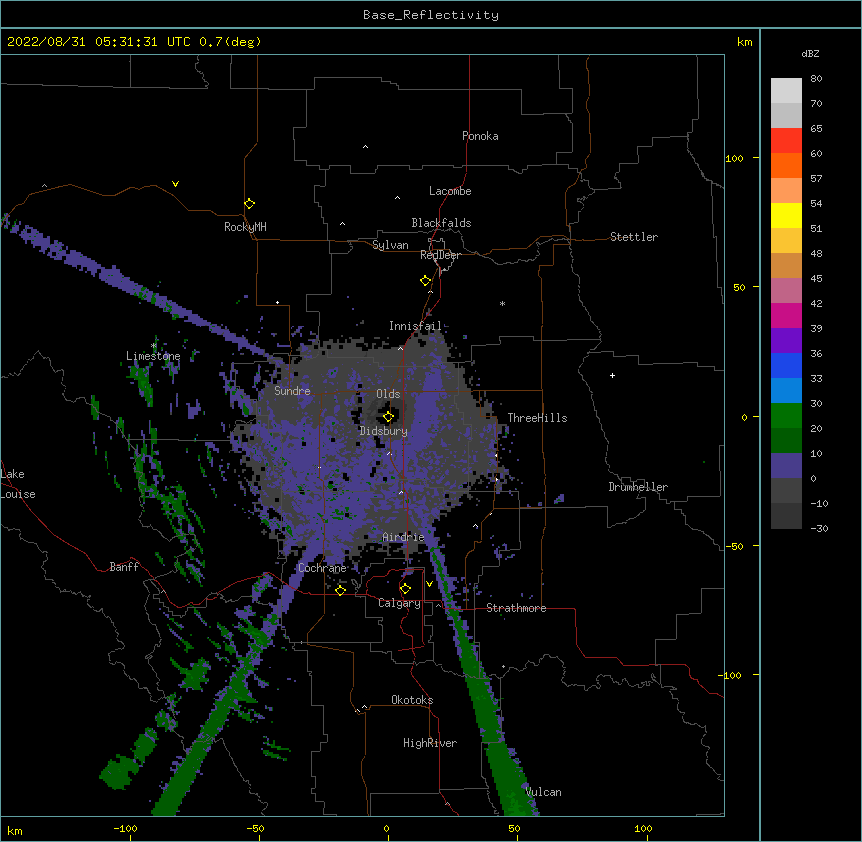The image size is (862, 842).
Task: Click the yellow diamond marker below Cochrane
Action: 340,590
